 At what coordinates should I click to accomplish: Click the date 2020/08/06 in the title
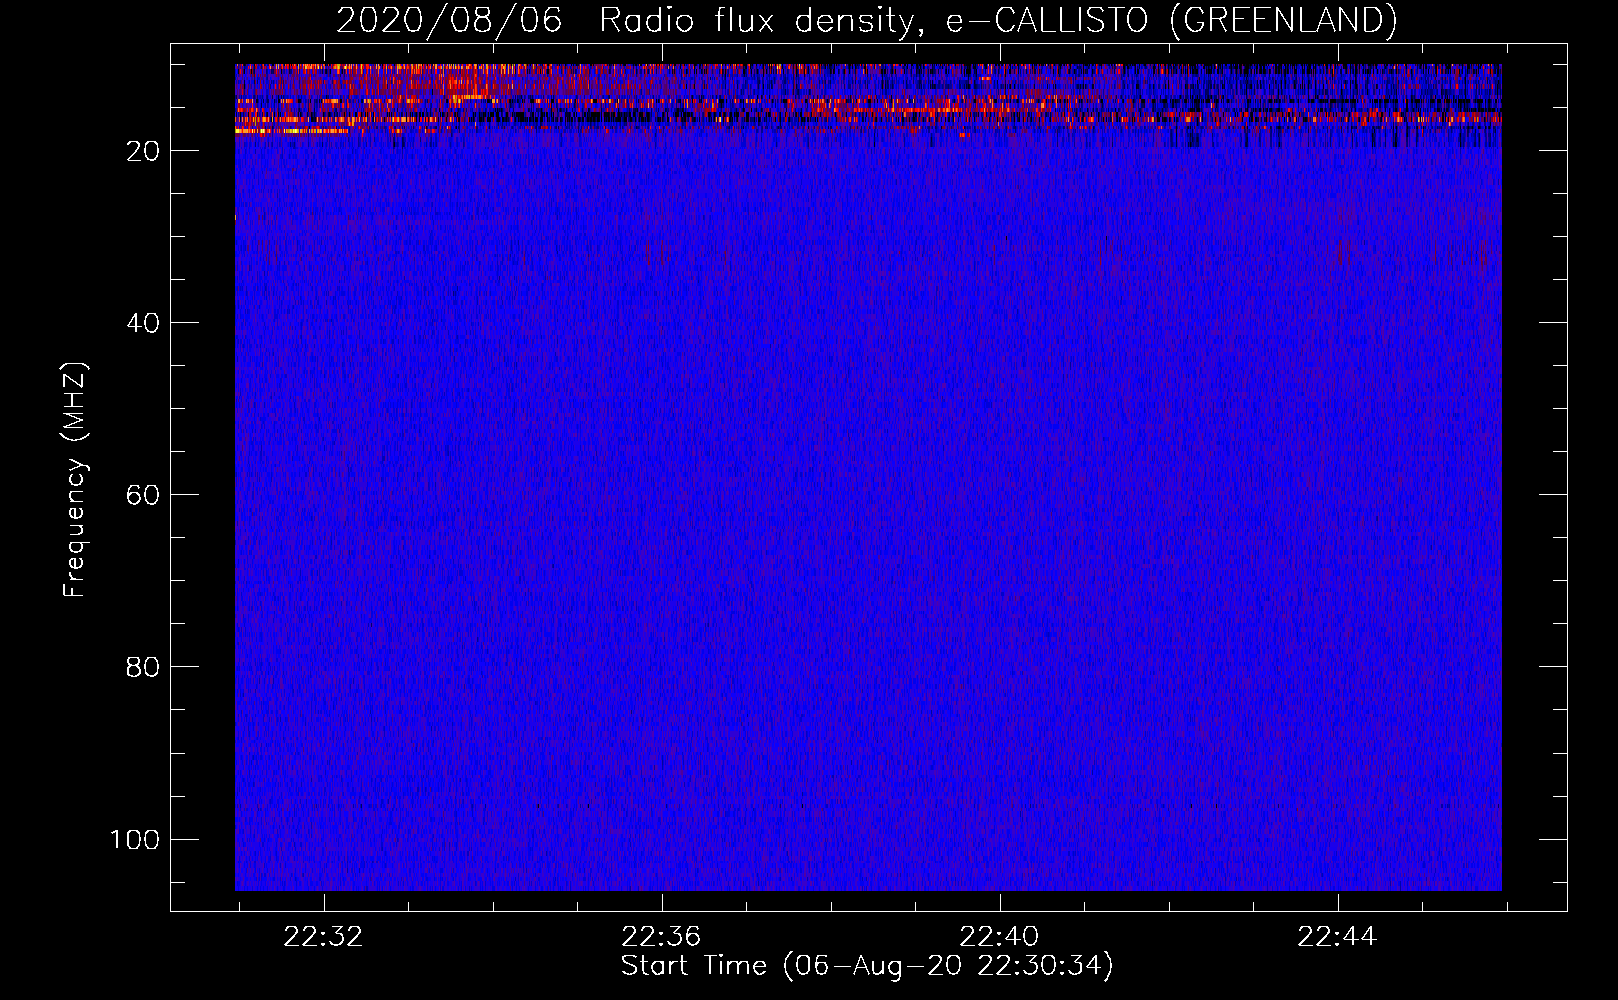449,20
